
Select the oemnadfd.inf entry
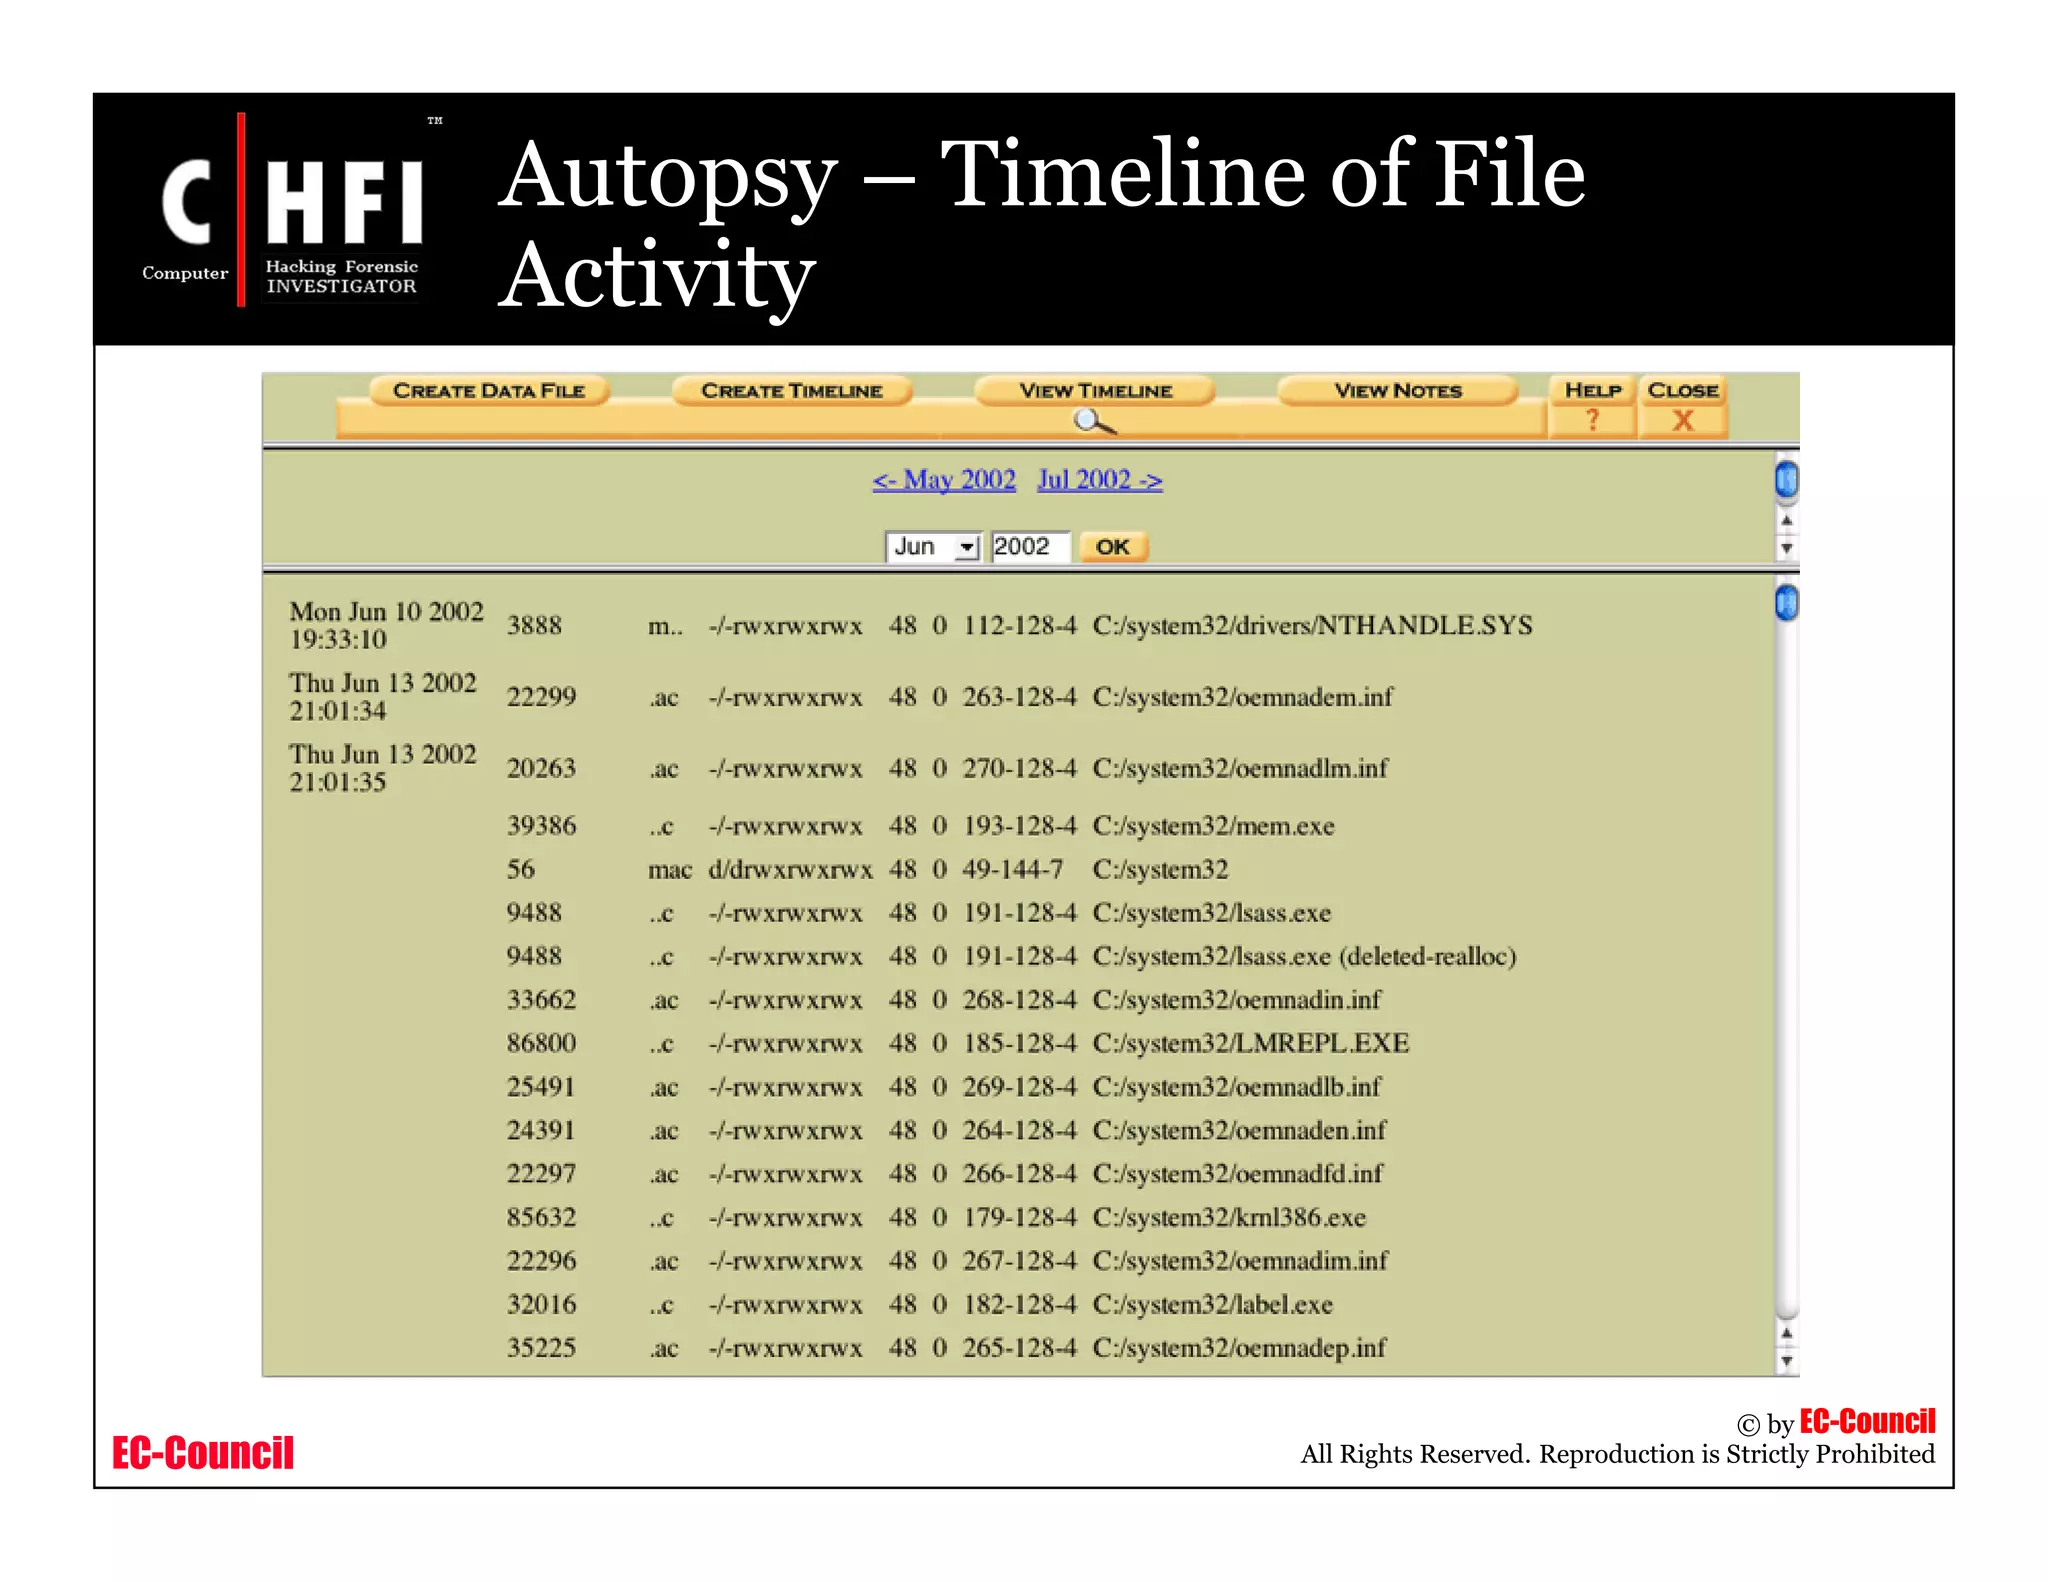(x=1237, y=1174)
